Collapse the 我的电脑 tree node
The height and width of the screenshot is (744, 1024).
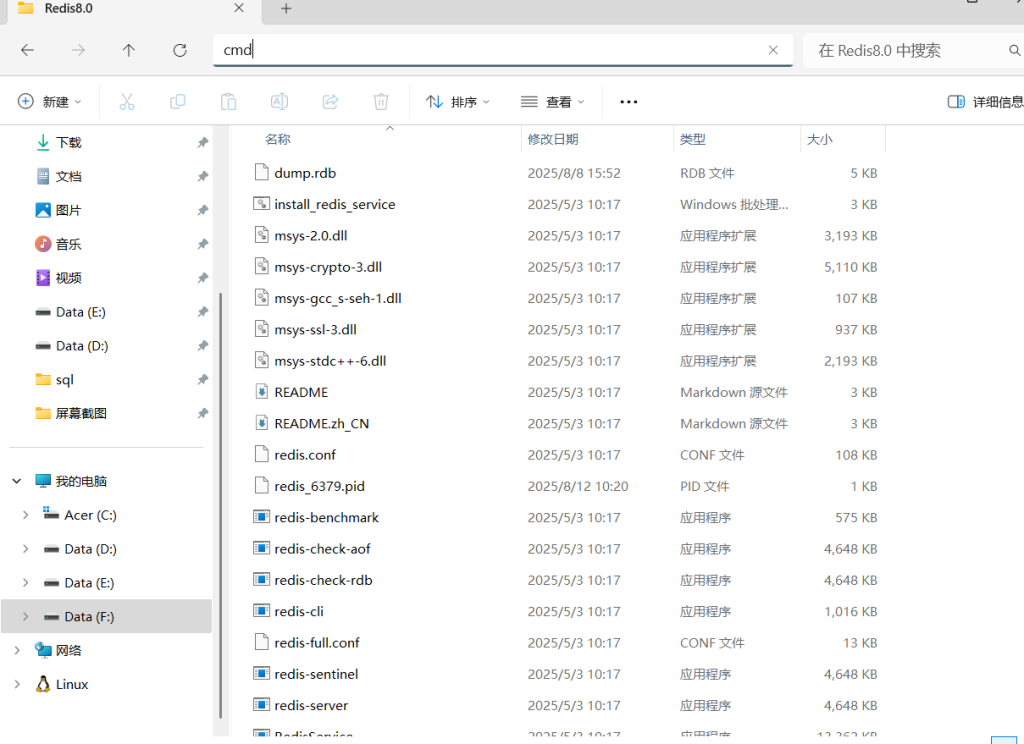coord(17,481)
